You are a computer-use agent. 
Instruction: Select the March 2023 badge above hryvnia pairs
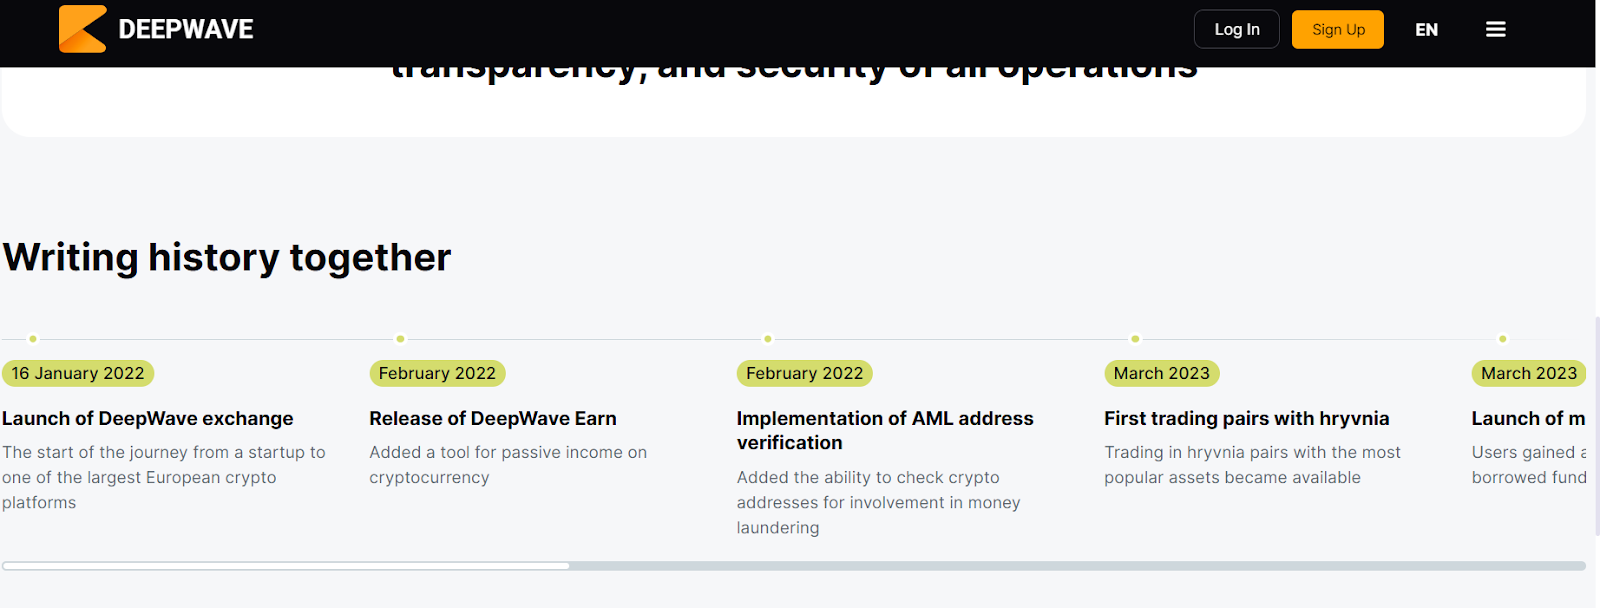(x=1161, y=373)
